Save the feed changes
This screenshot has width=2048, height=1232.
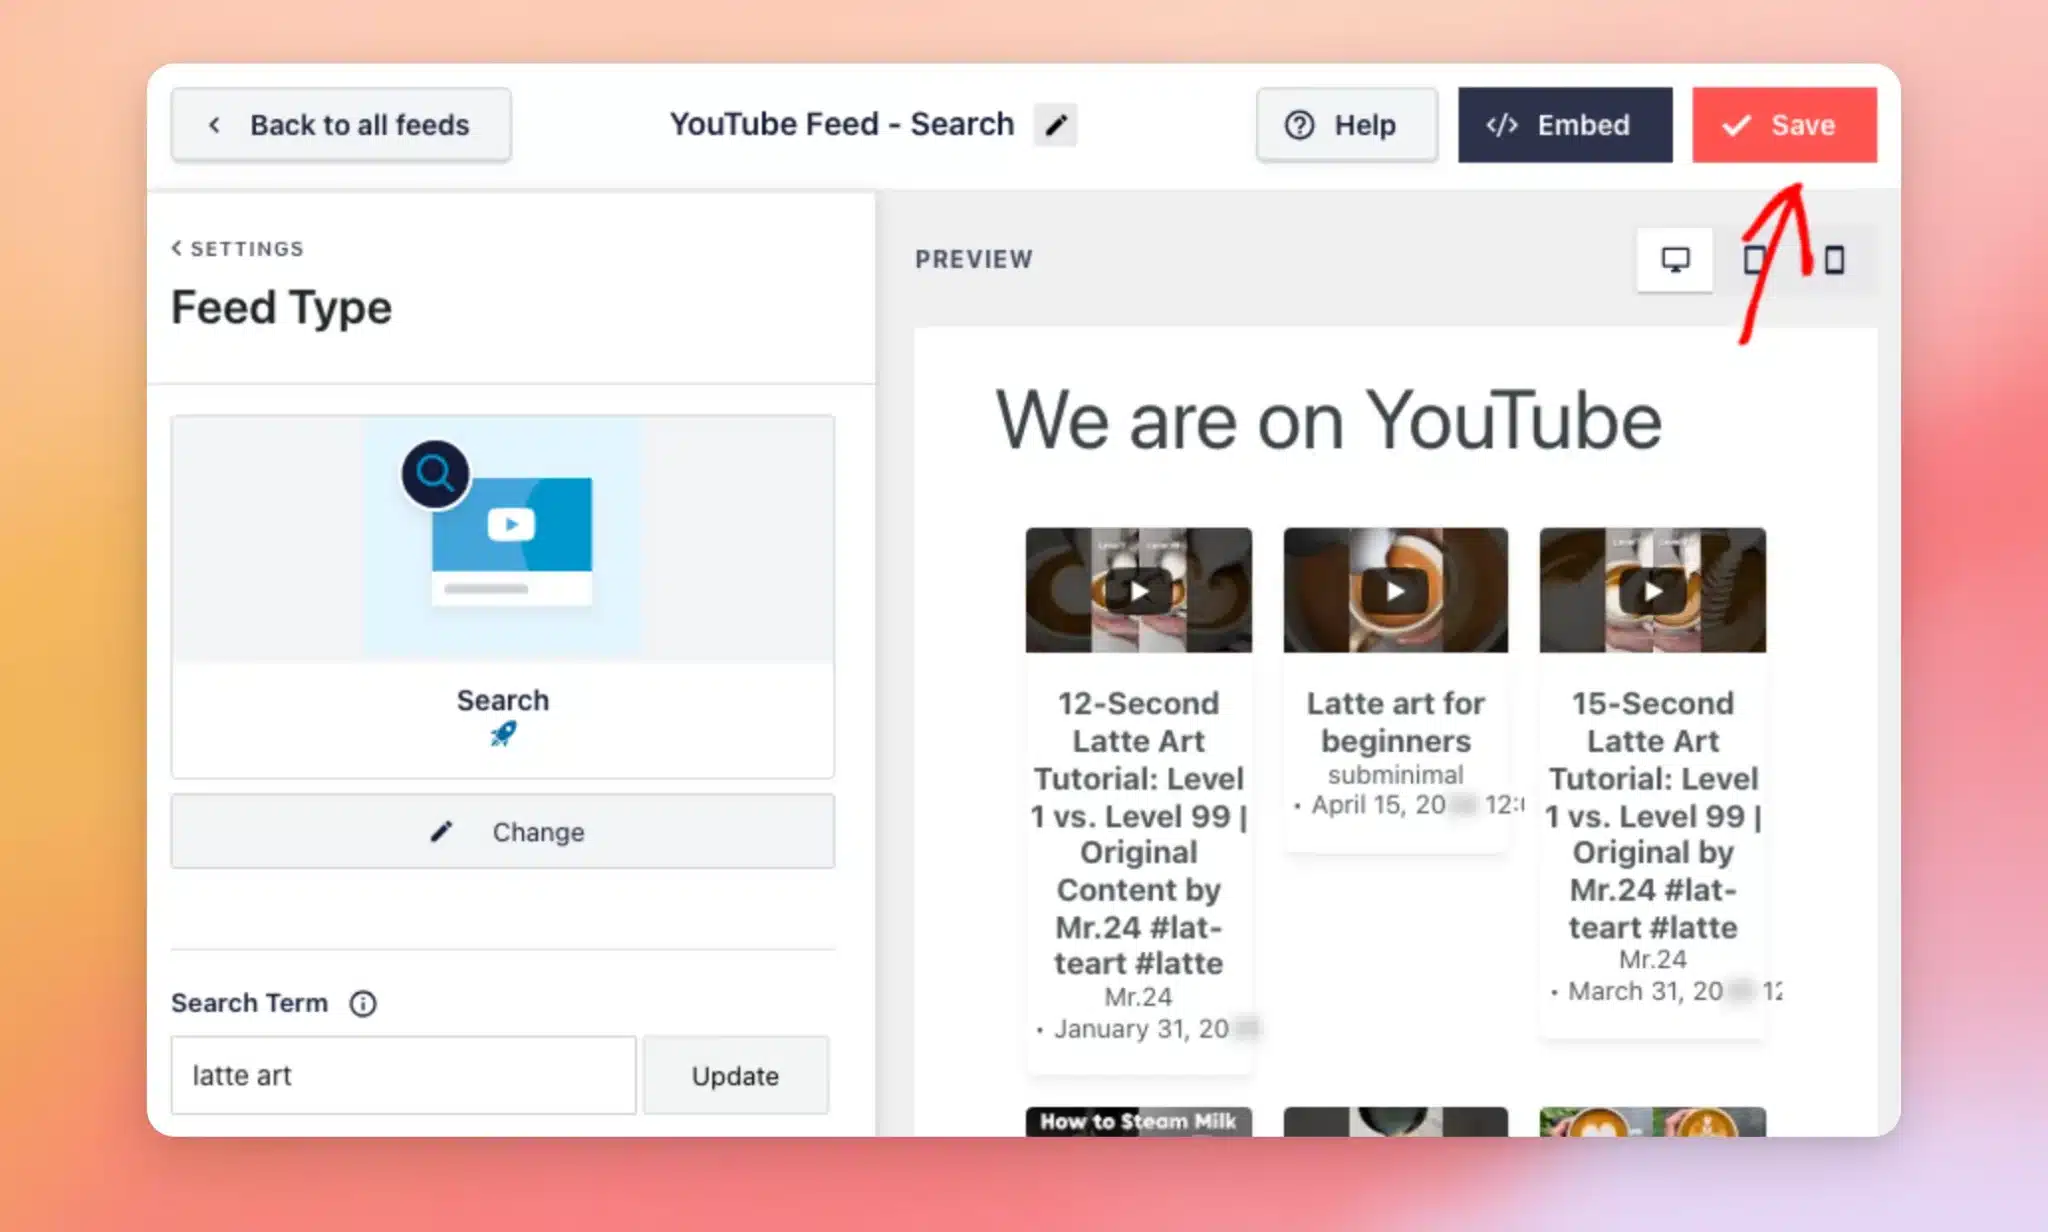(1784, 125)
